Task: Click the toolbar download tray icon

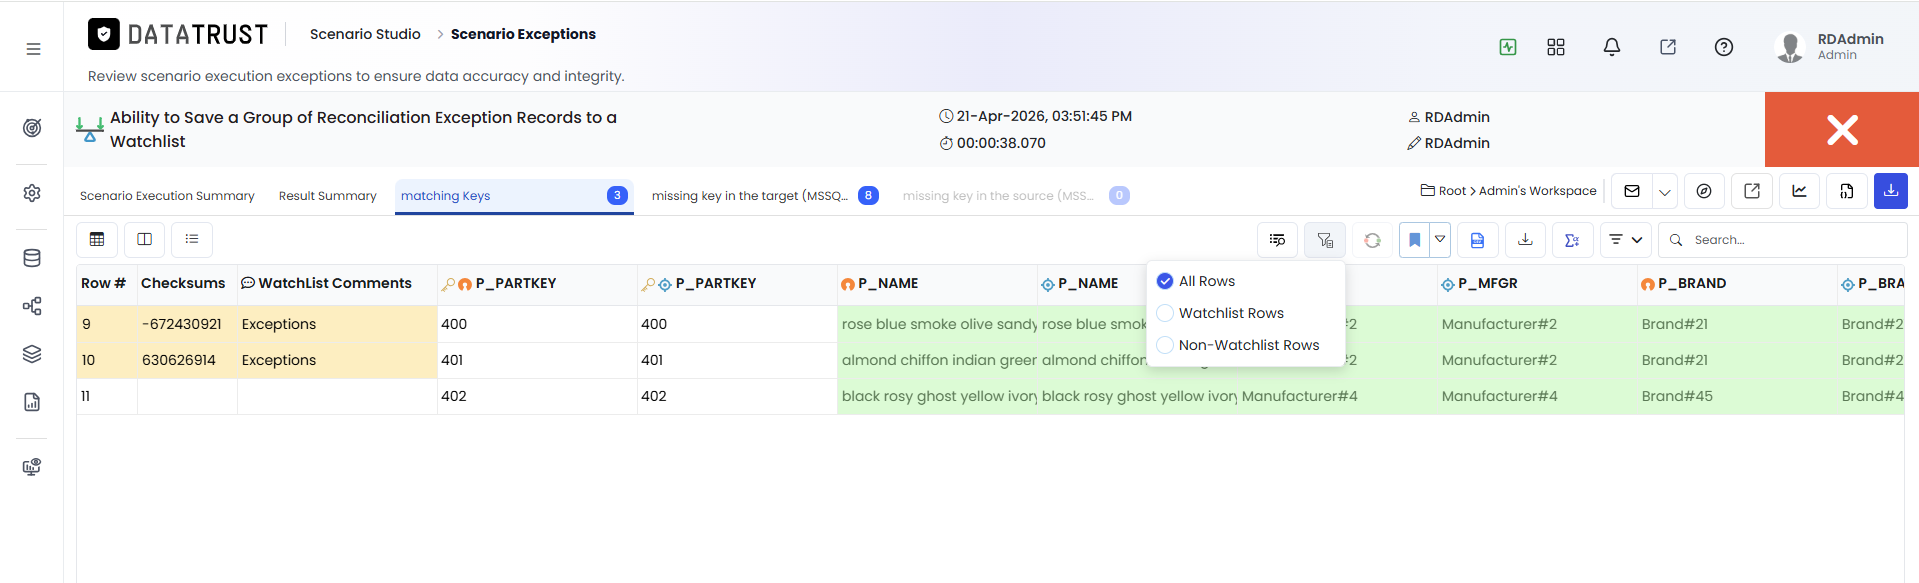Action: click(x=1525, y=240)
